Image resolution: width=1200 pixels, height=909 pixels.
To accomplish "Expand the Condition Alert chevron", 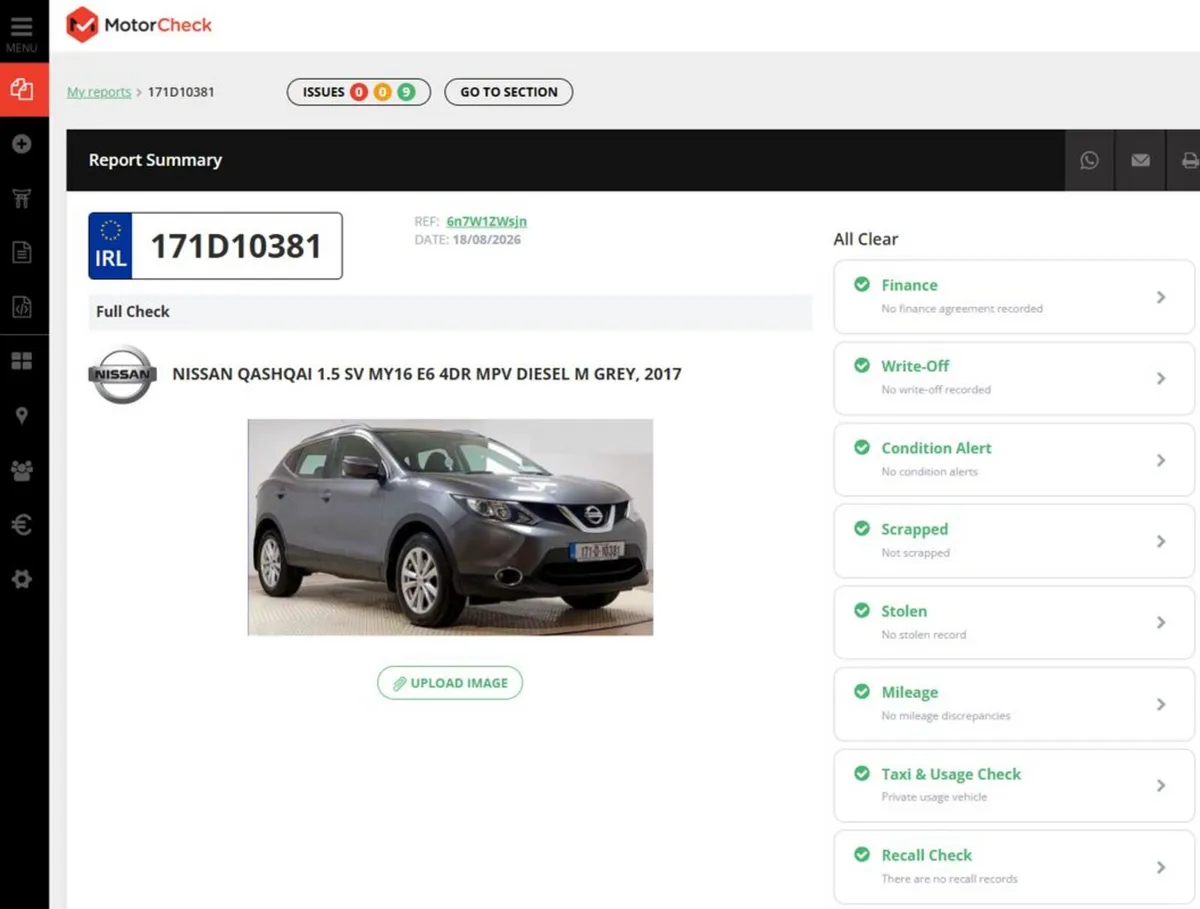I will pyautogui.click(x=1161, y=460).
